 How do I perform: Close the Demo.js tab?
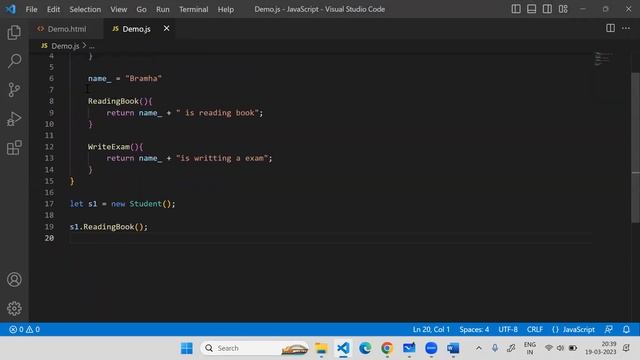167,29
